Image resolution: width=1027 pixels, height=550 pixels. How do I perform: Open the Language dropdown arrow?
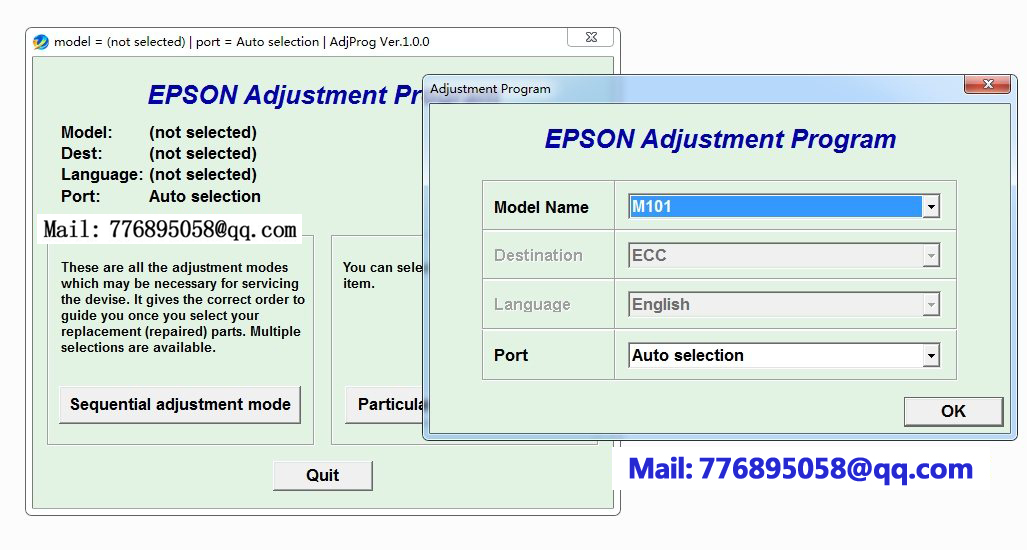[931, 304]
